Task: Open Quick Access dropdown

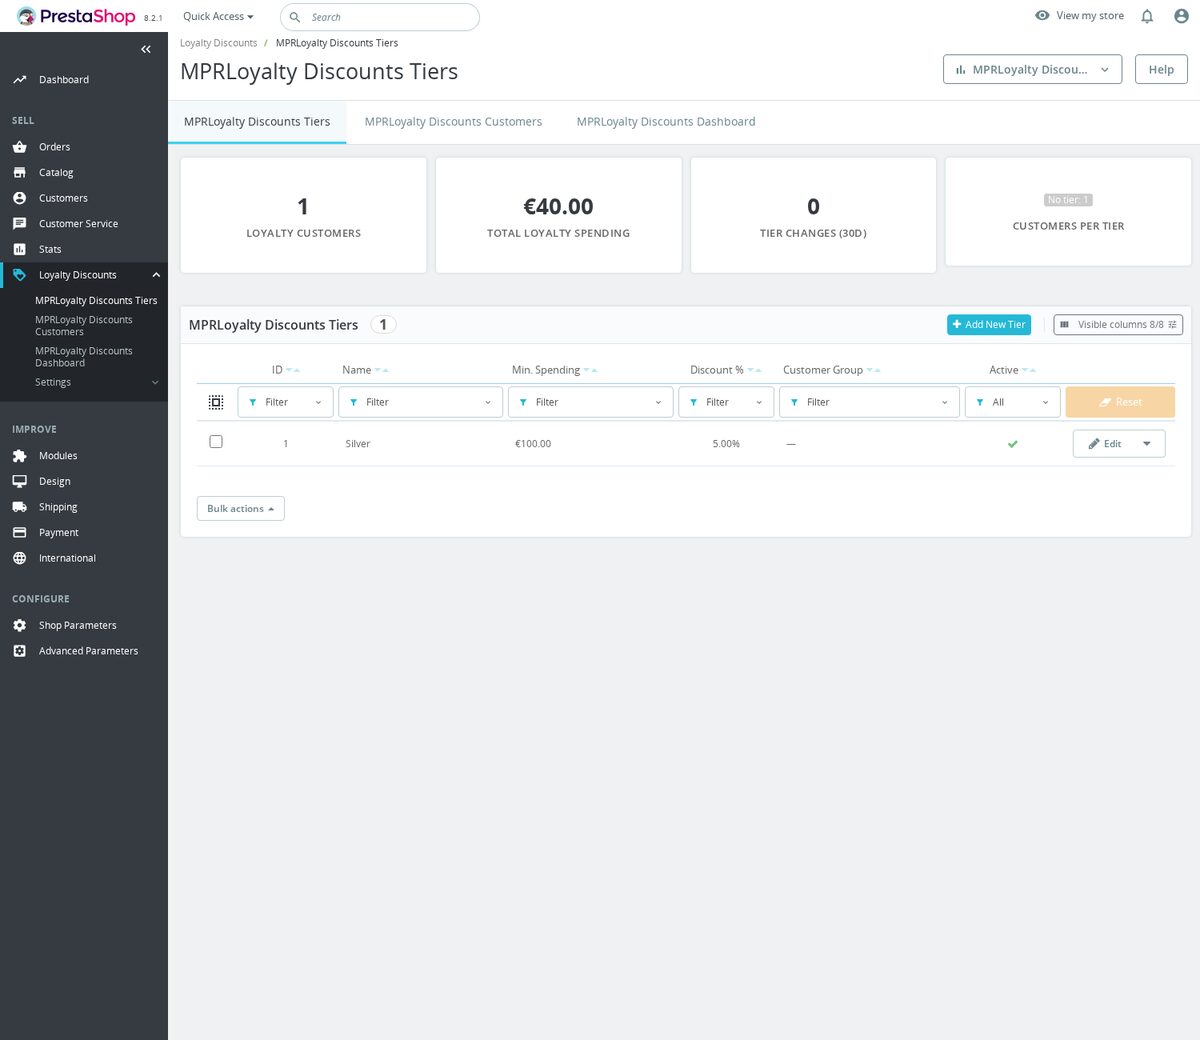Action: tap(218, 16)
